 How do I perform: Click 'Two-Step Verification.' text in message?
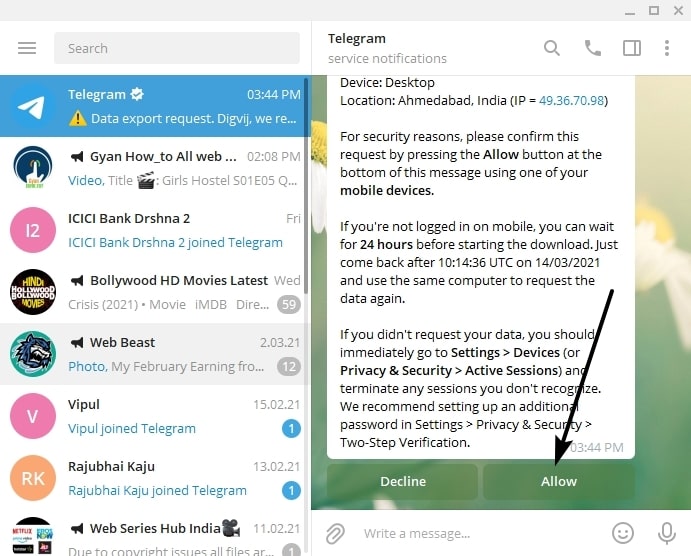pos(405,442)
